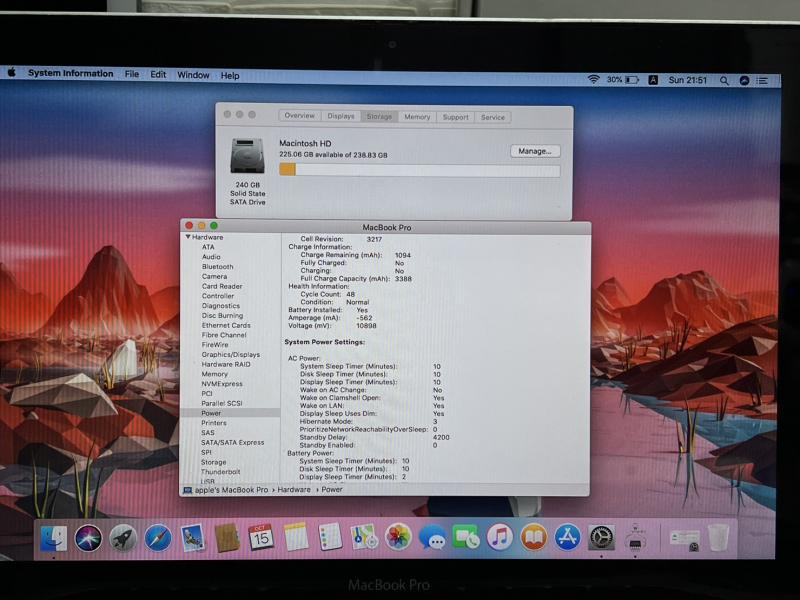Launch App Store from the dock
Screen dimensions: 800x600
point(567,537)
